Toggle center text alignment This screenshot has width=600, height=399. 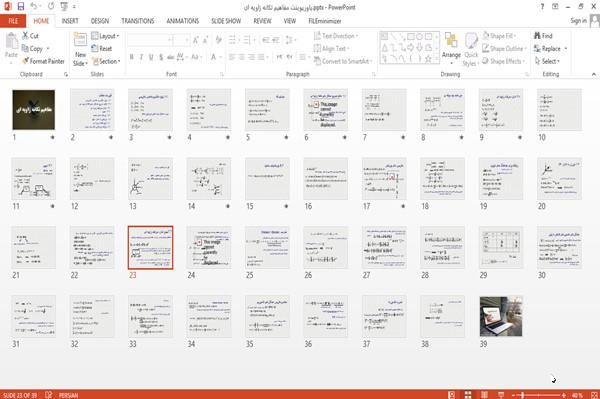(241, 57)
